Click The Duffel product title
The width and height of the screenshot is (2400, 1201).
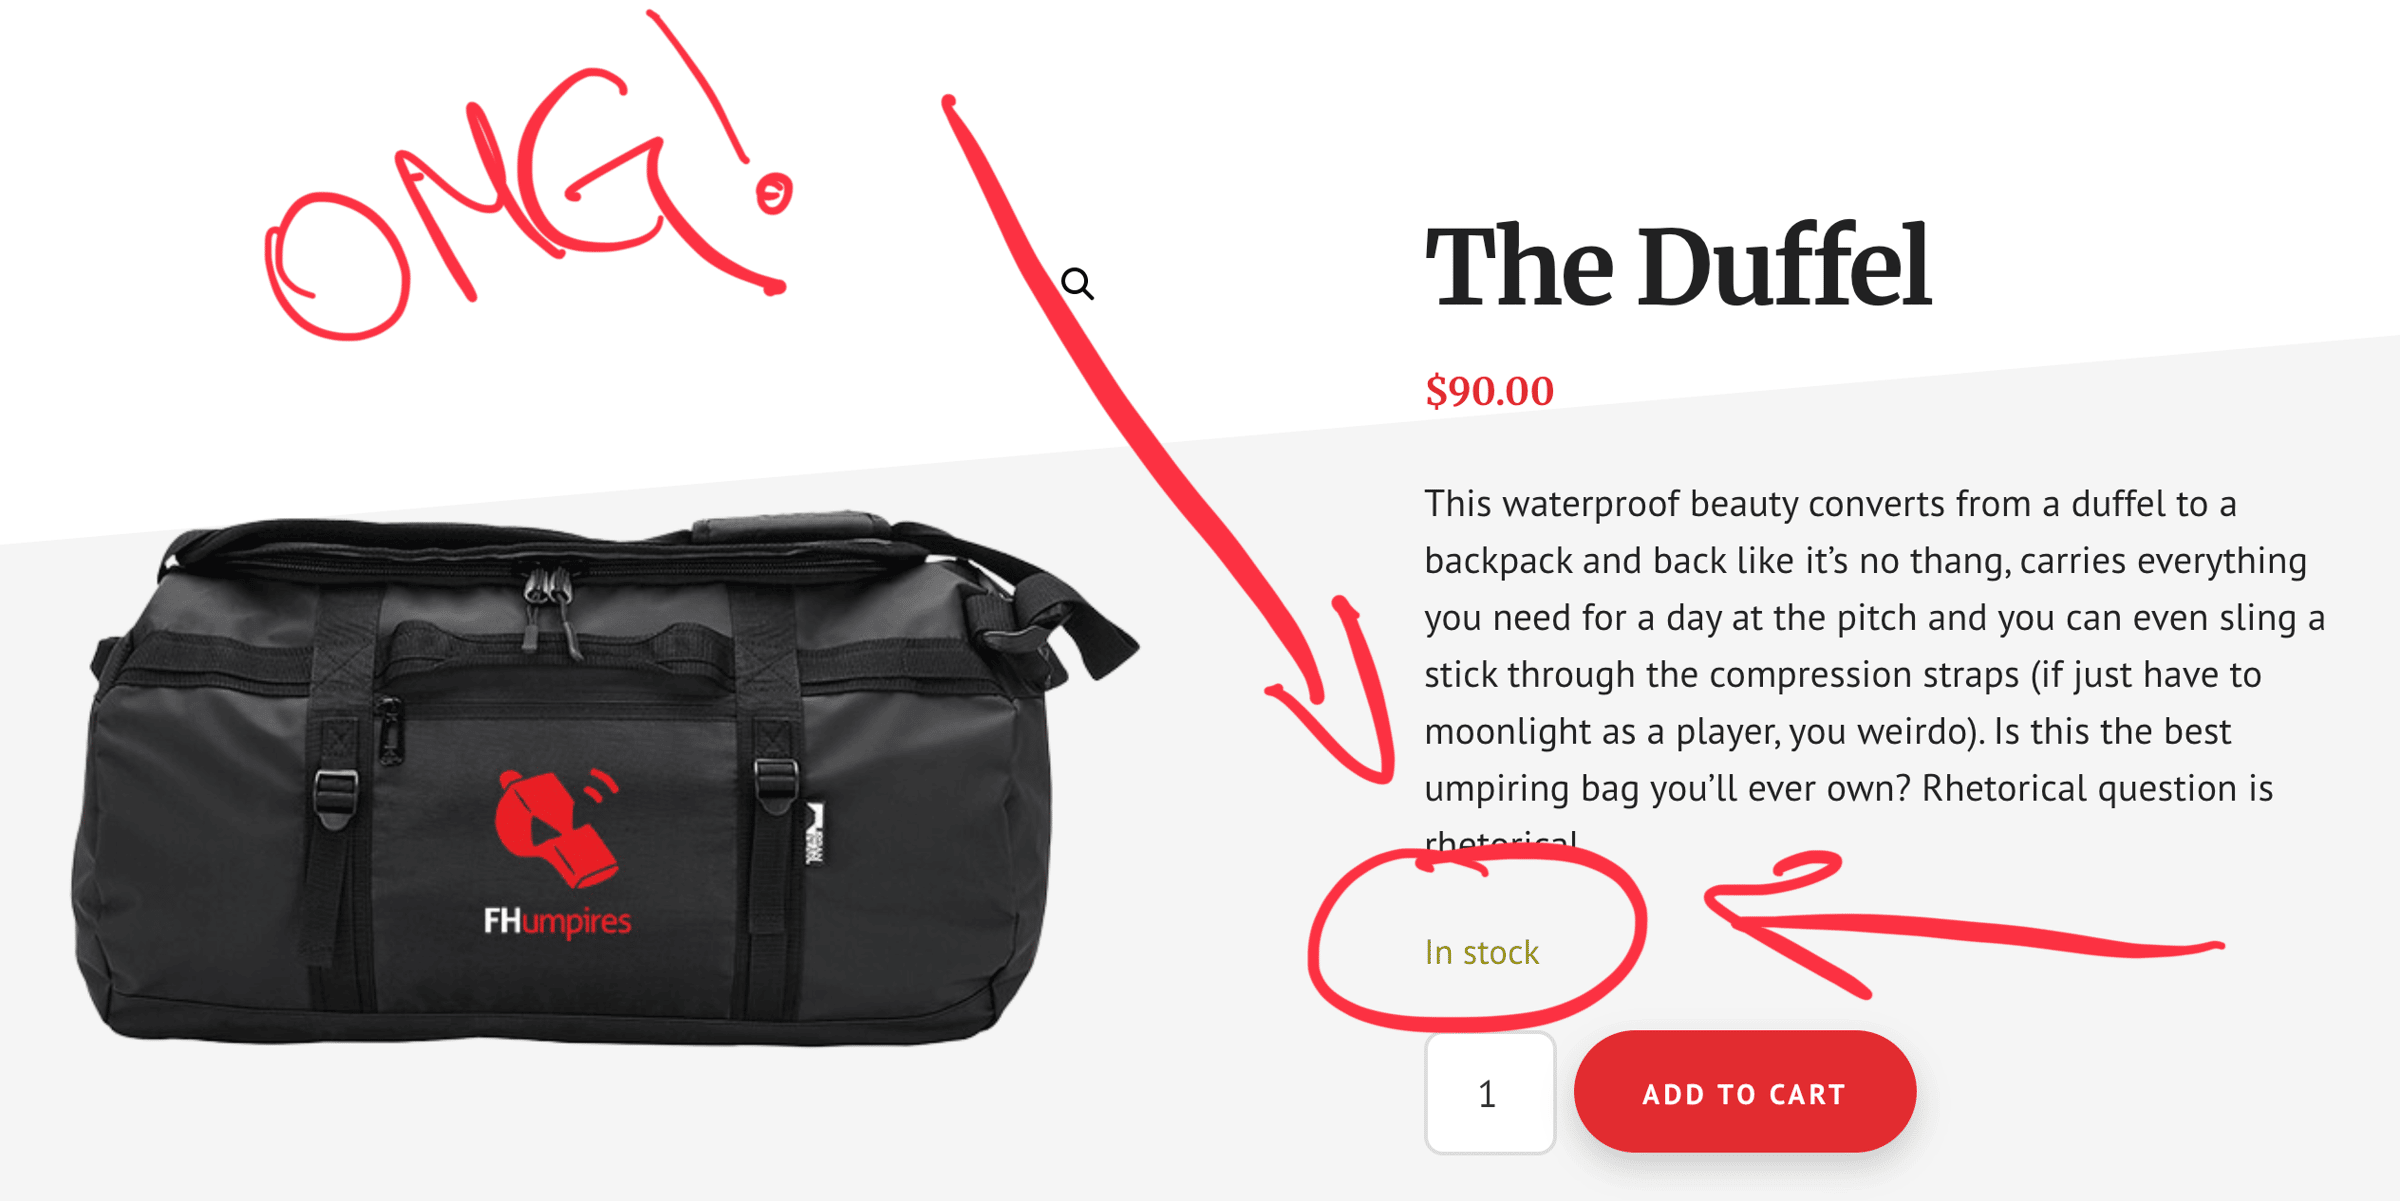[1677, 266]
